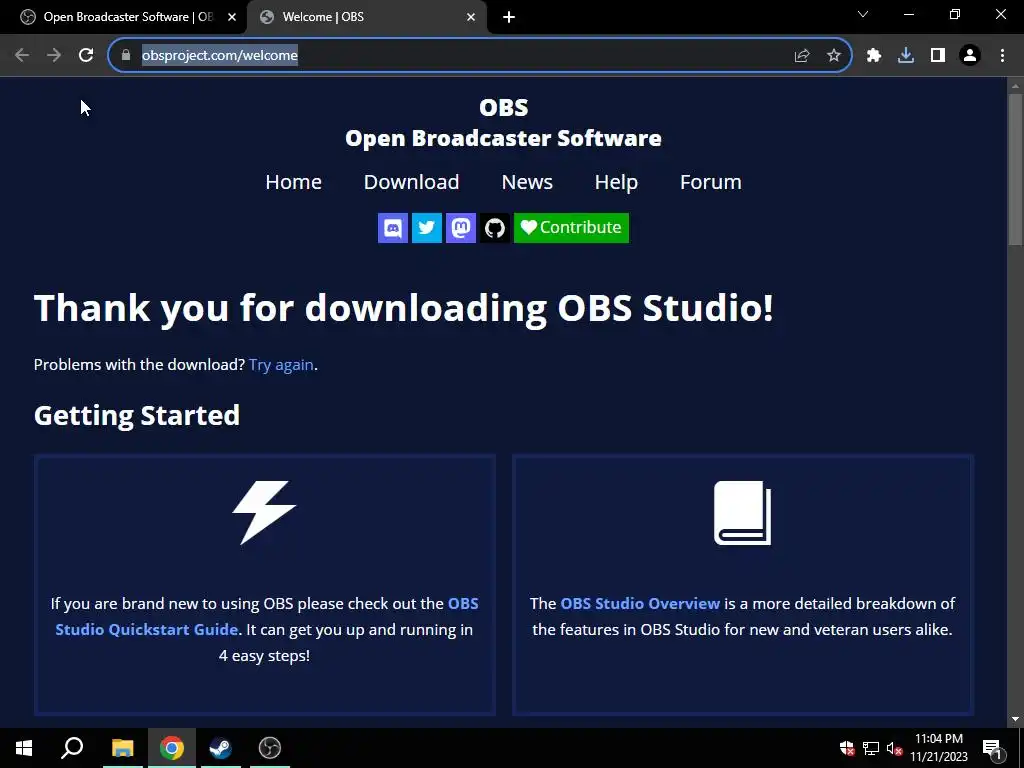1024x768 pixels.
Task: Close the Open Broadcaster Software tab
Action: tap(232, 17)
